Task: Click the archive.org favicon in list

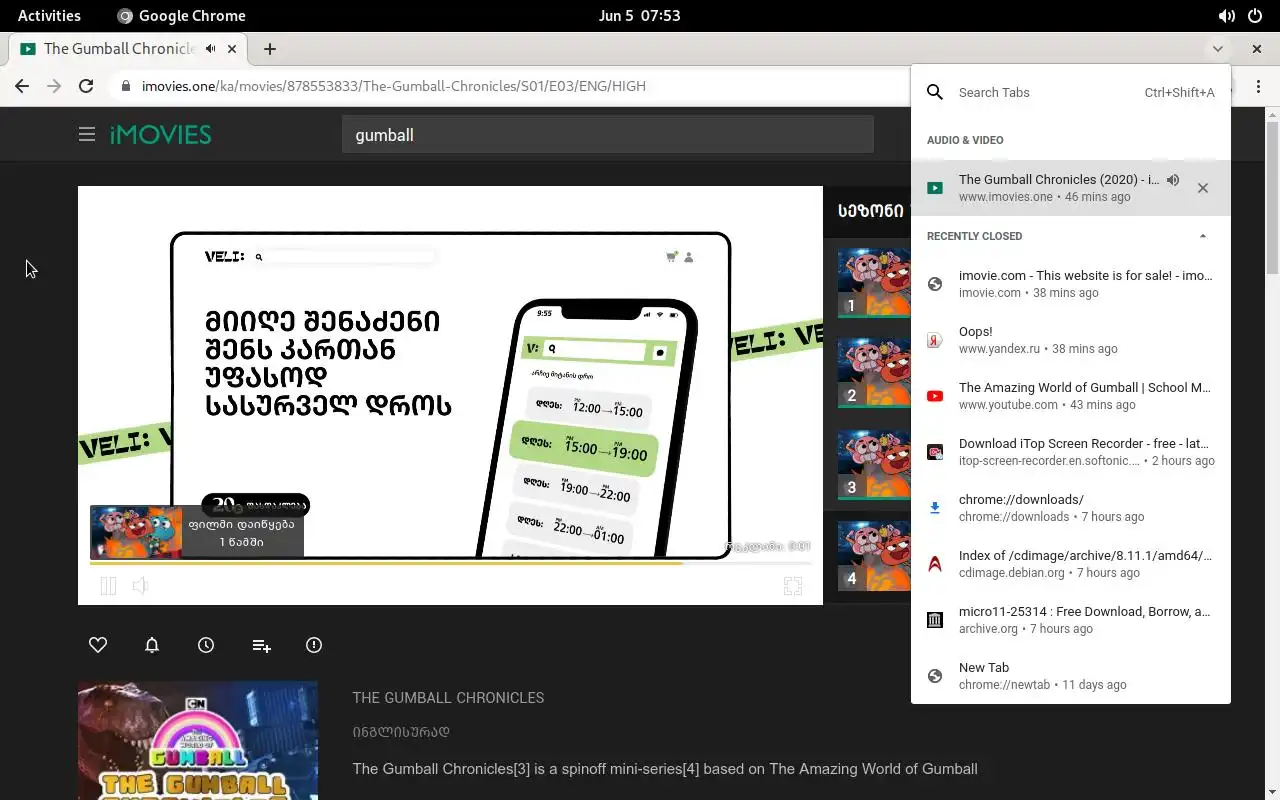Action: click(x=935, y=620)
